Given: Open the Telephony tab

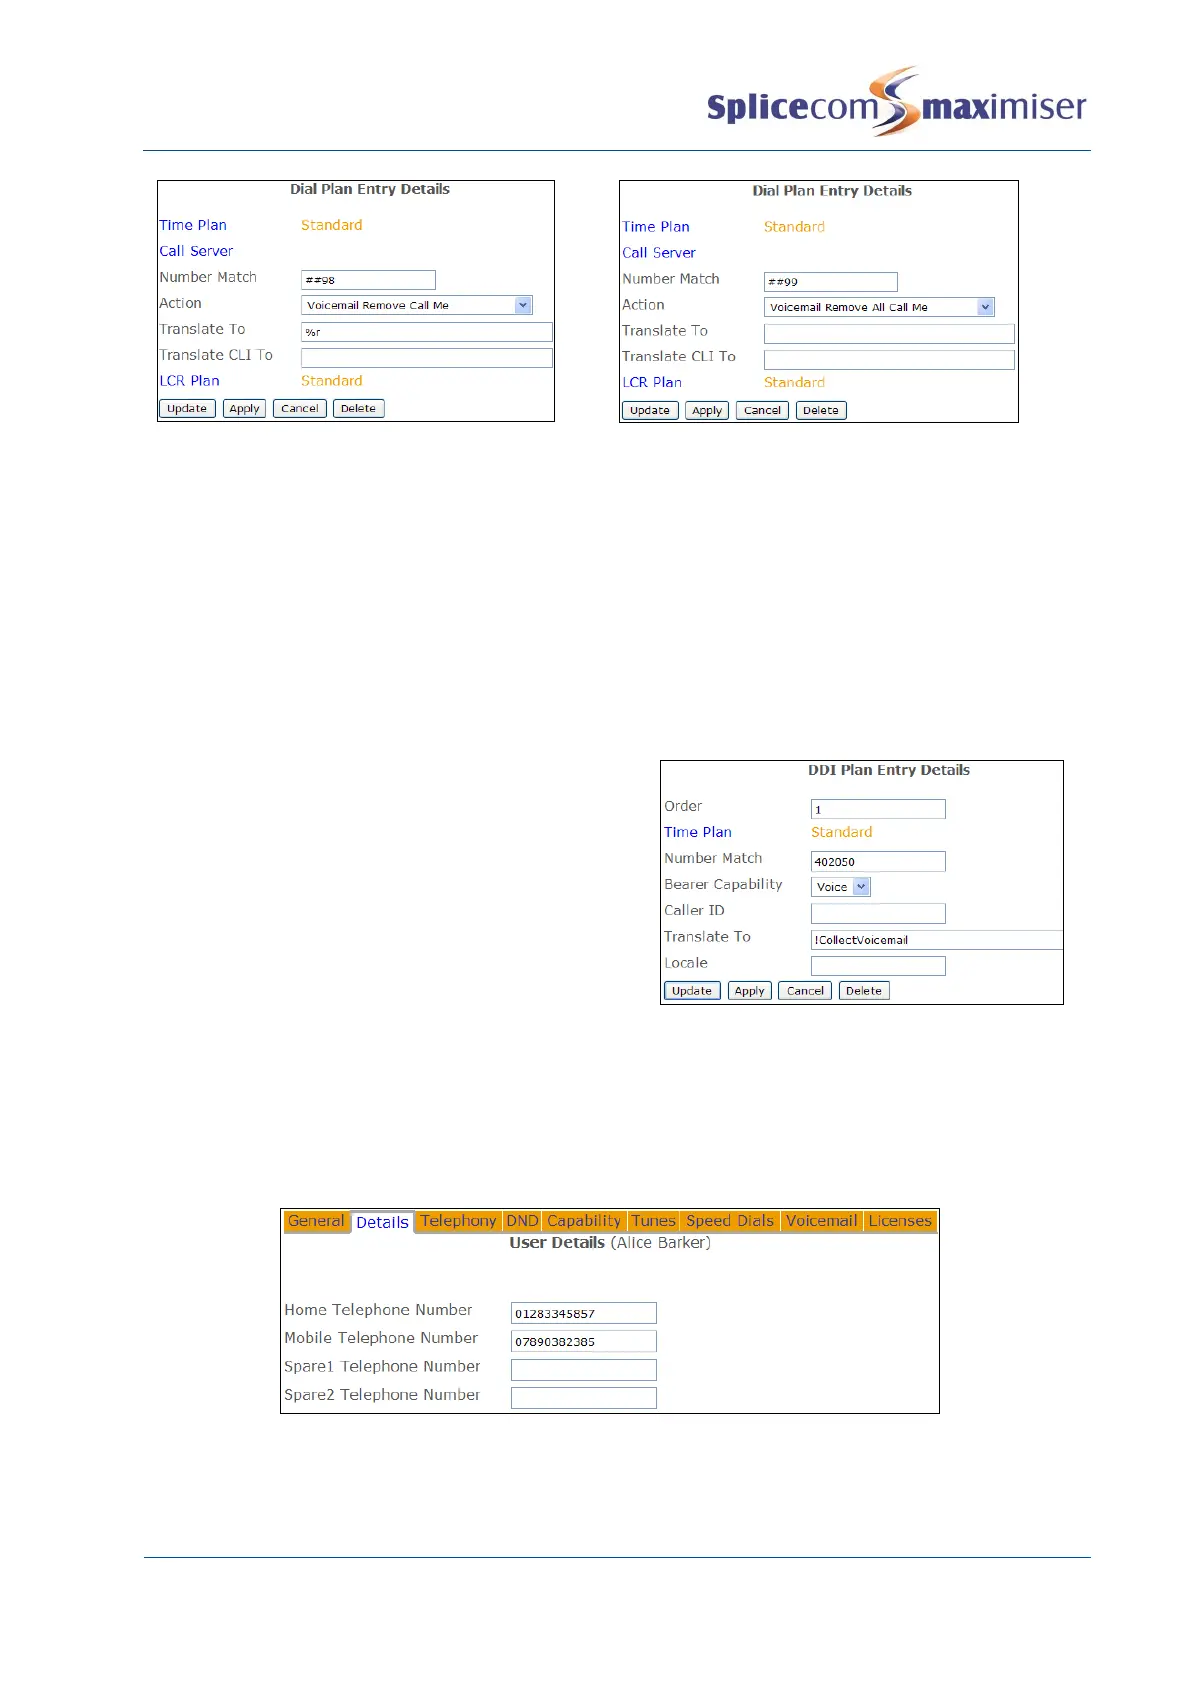Looking at the screenshot, I should click(x=458, y=1221).
